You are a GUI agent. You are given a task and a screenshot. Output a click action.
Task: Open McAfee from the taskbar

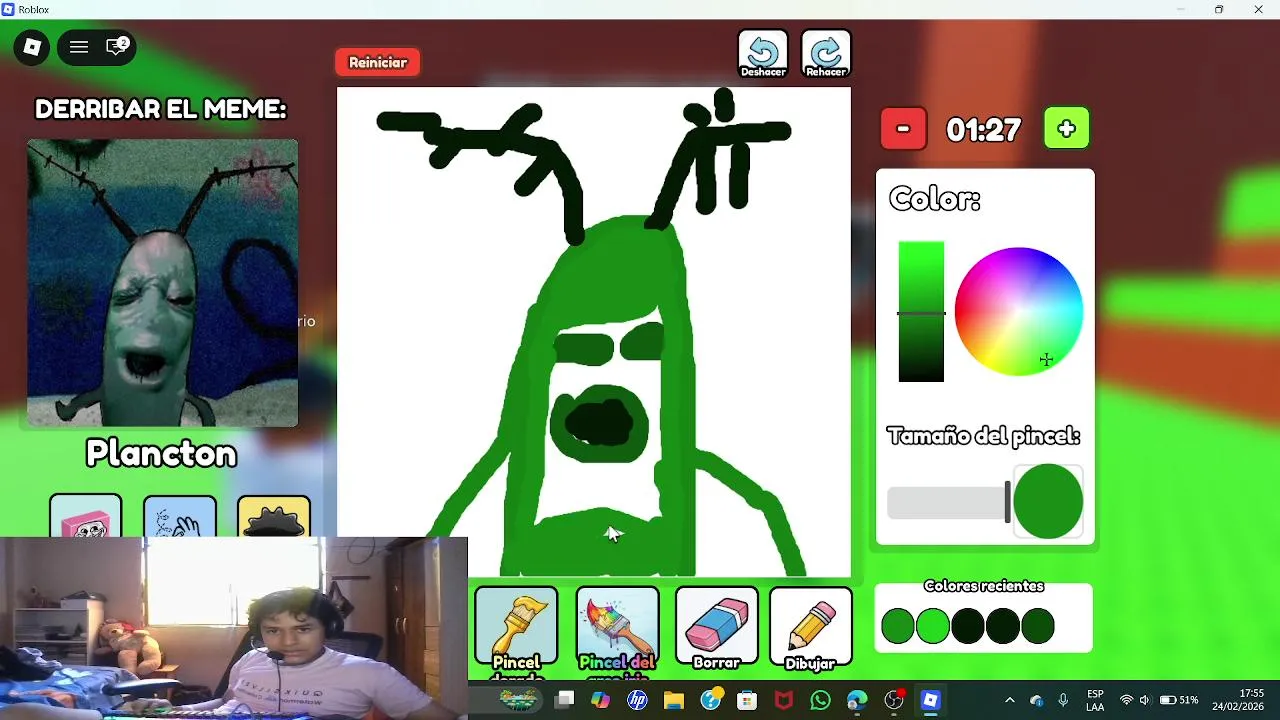[783, 700]
